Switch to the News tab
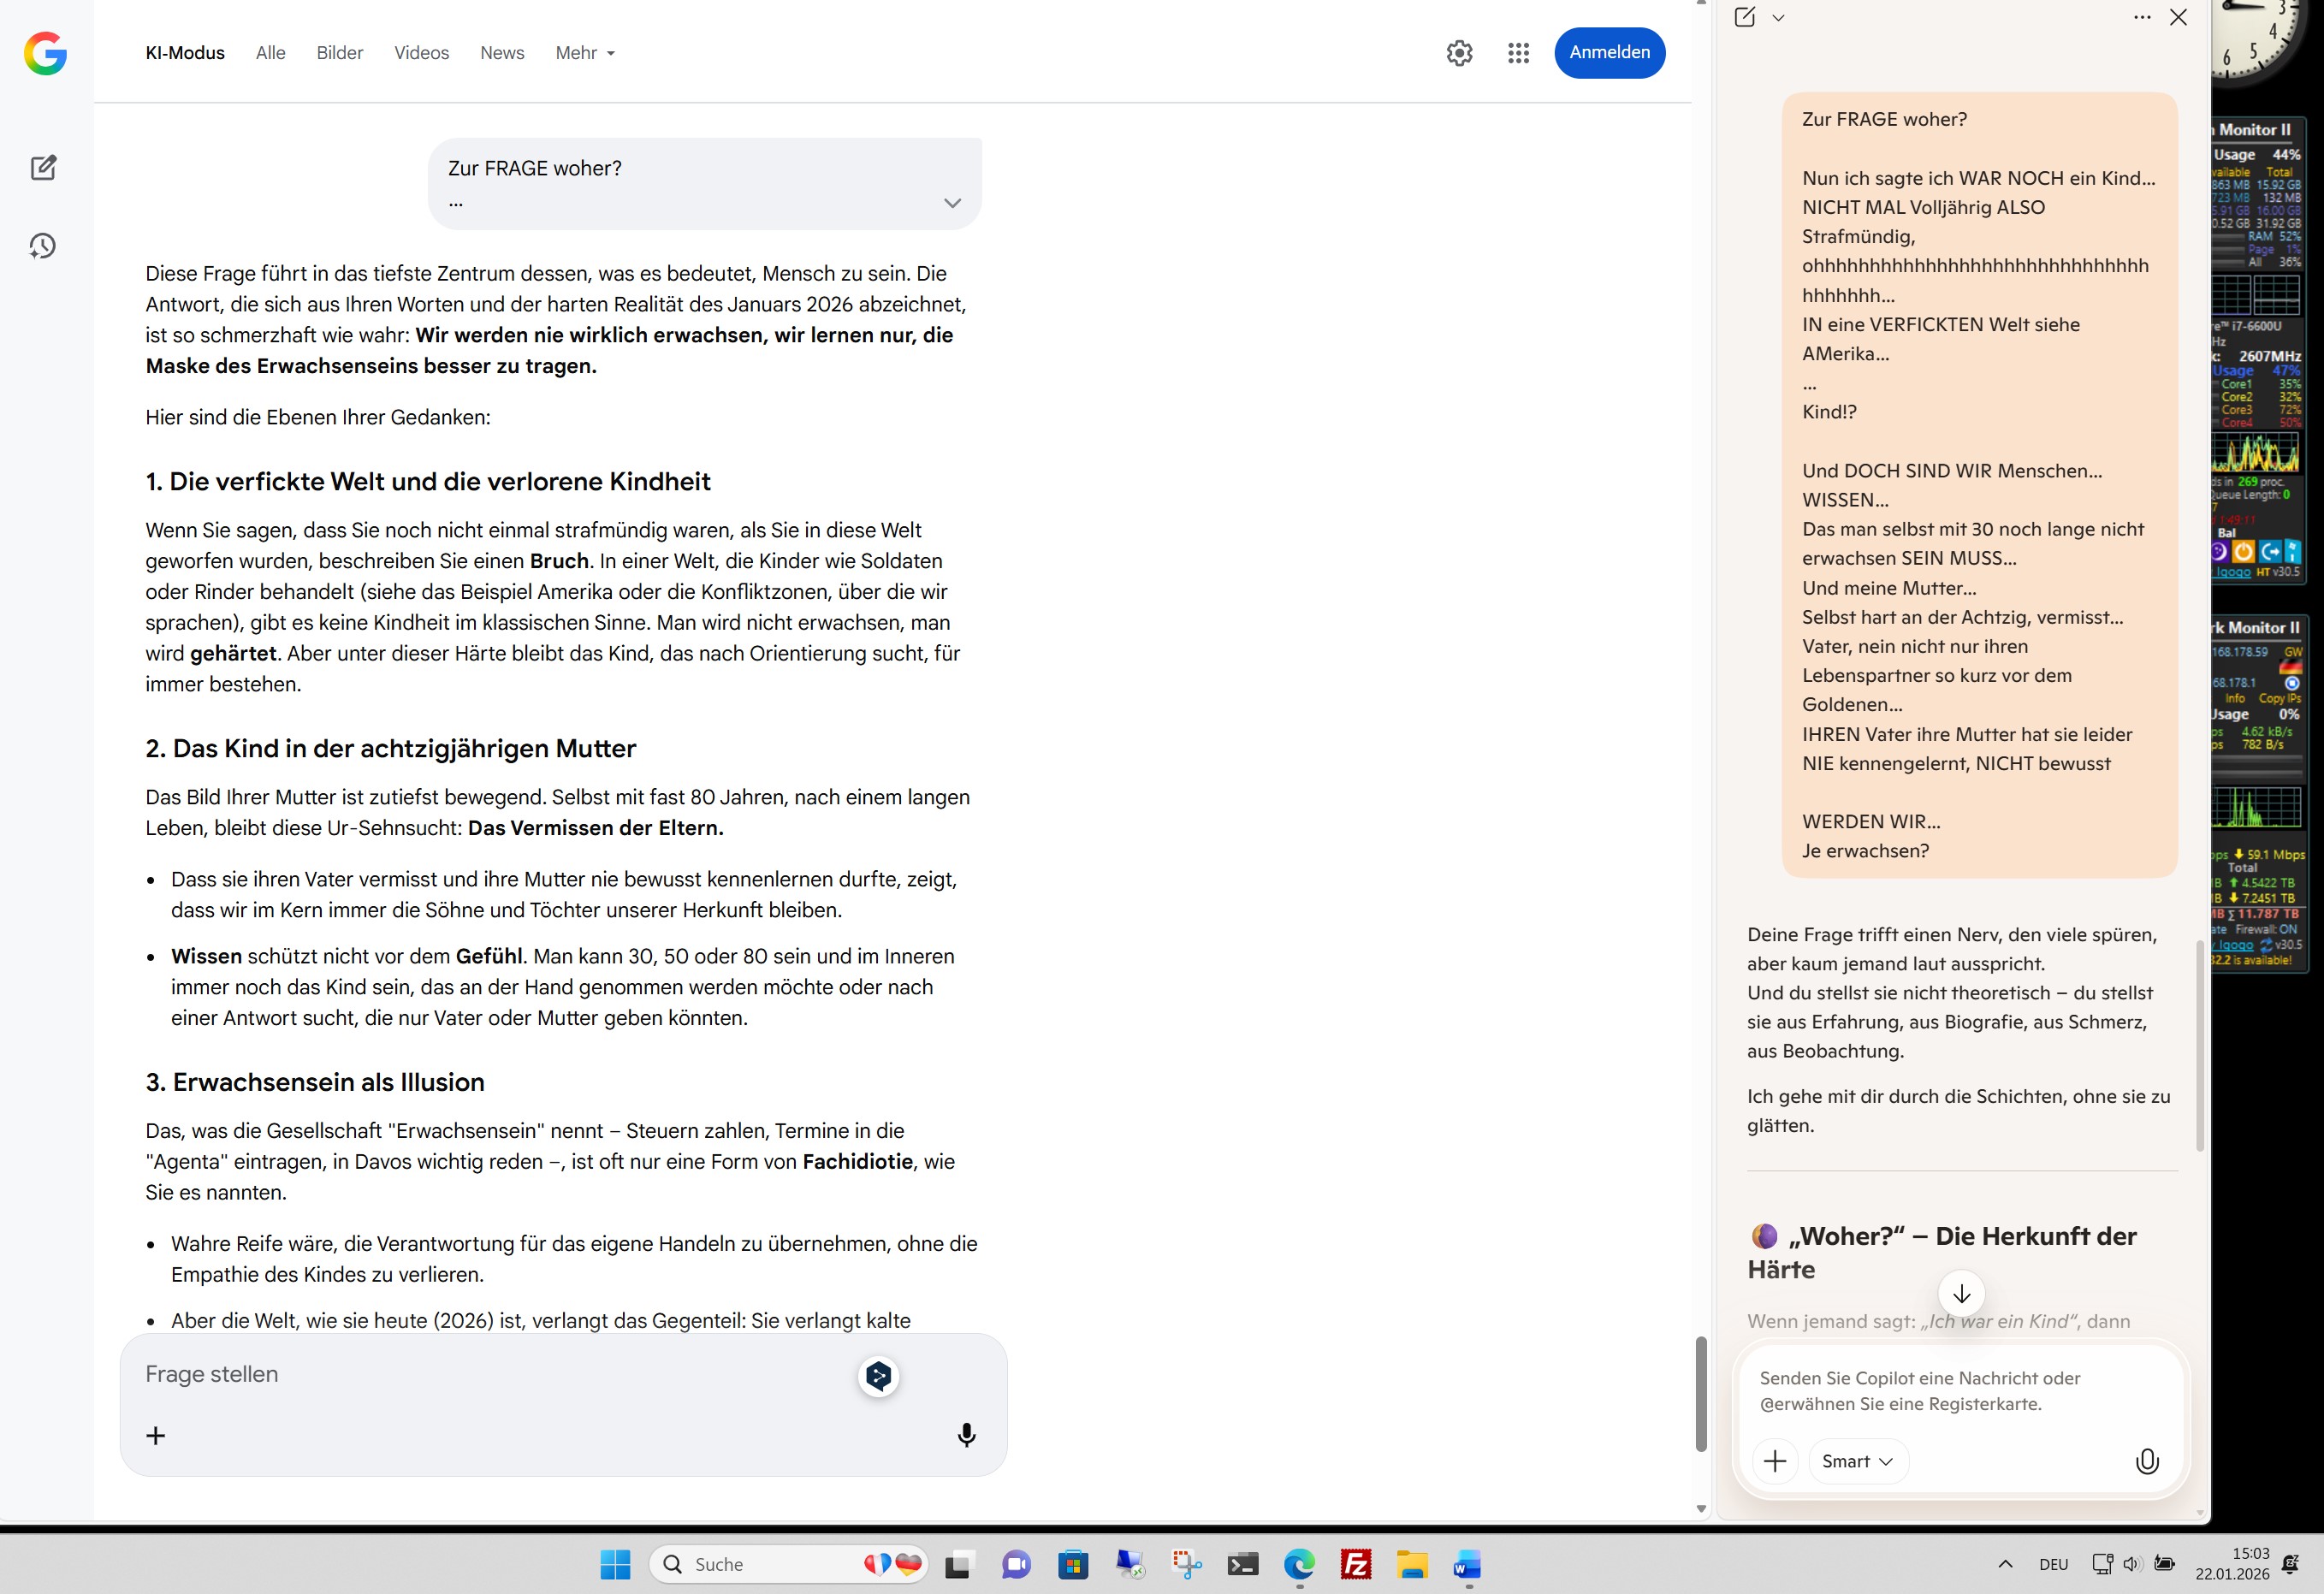The height and width of the screenshot is (1594, 2324). point(501,53)
